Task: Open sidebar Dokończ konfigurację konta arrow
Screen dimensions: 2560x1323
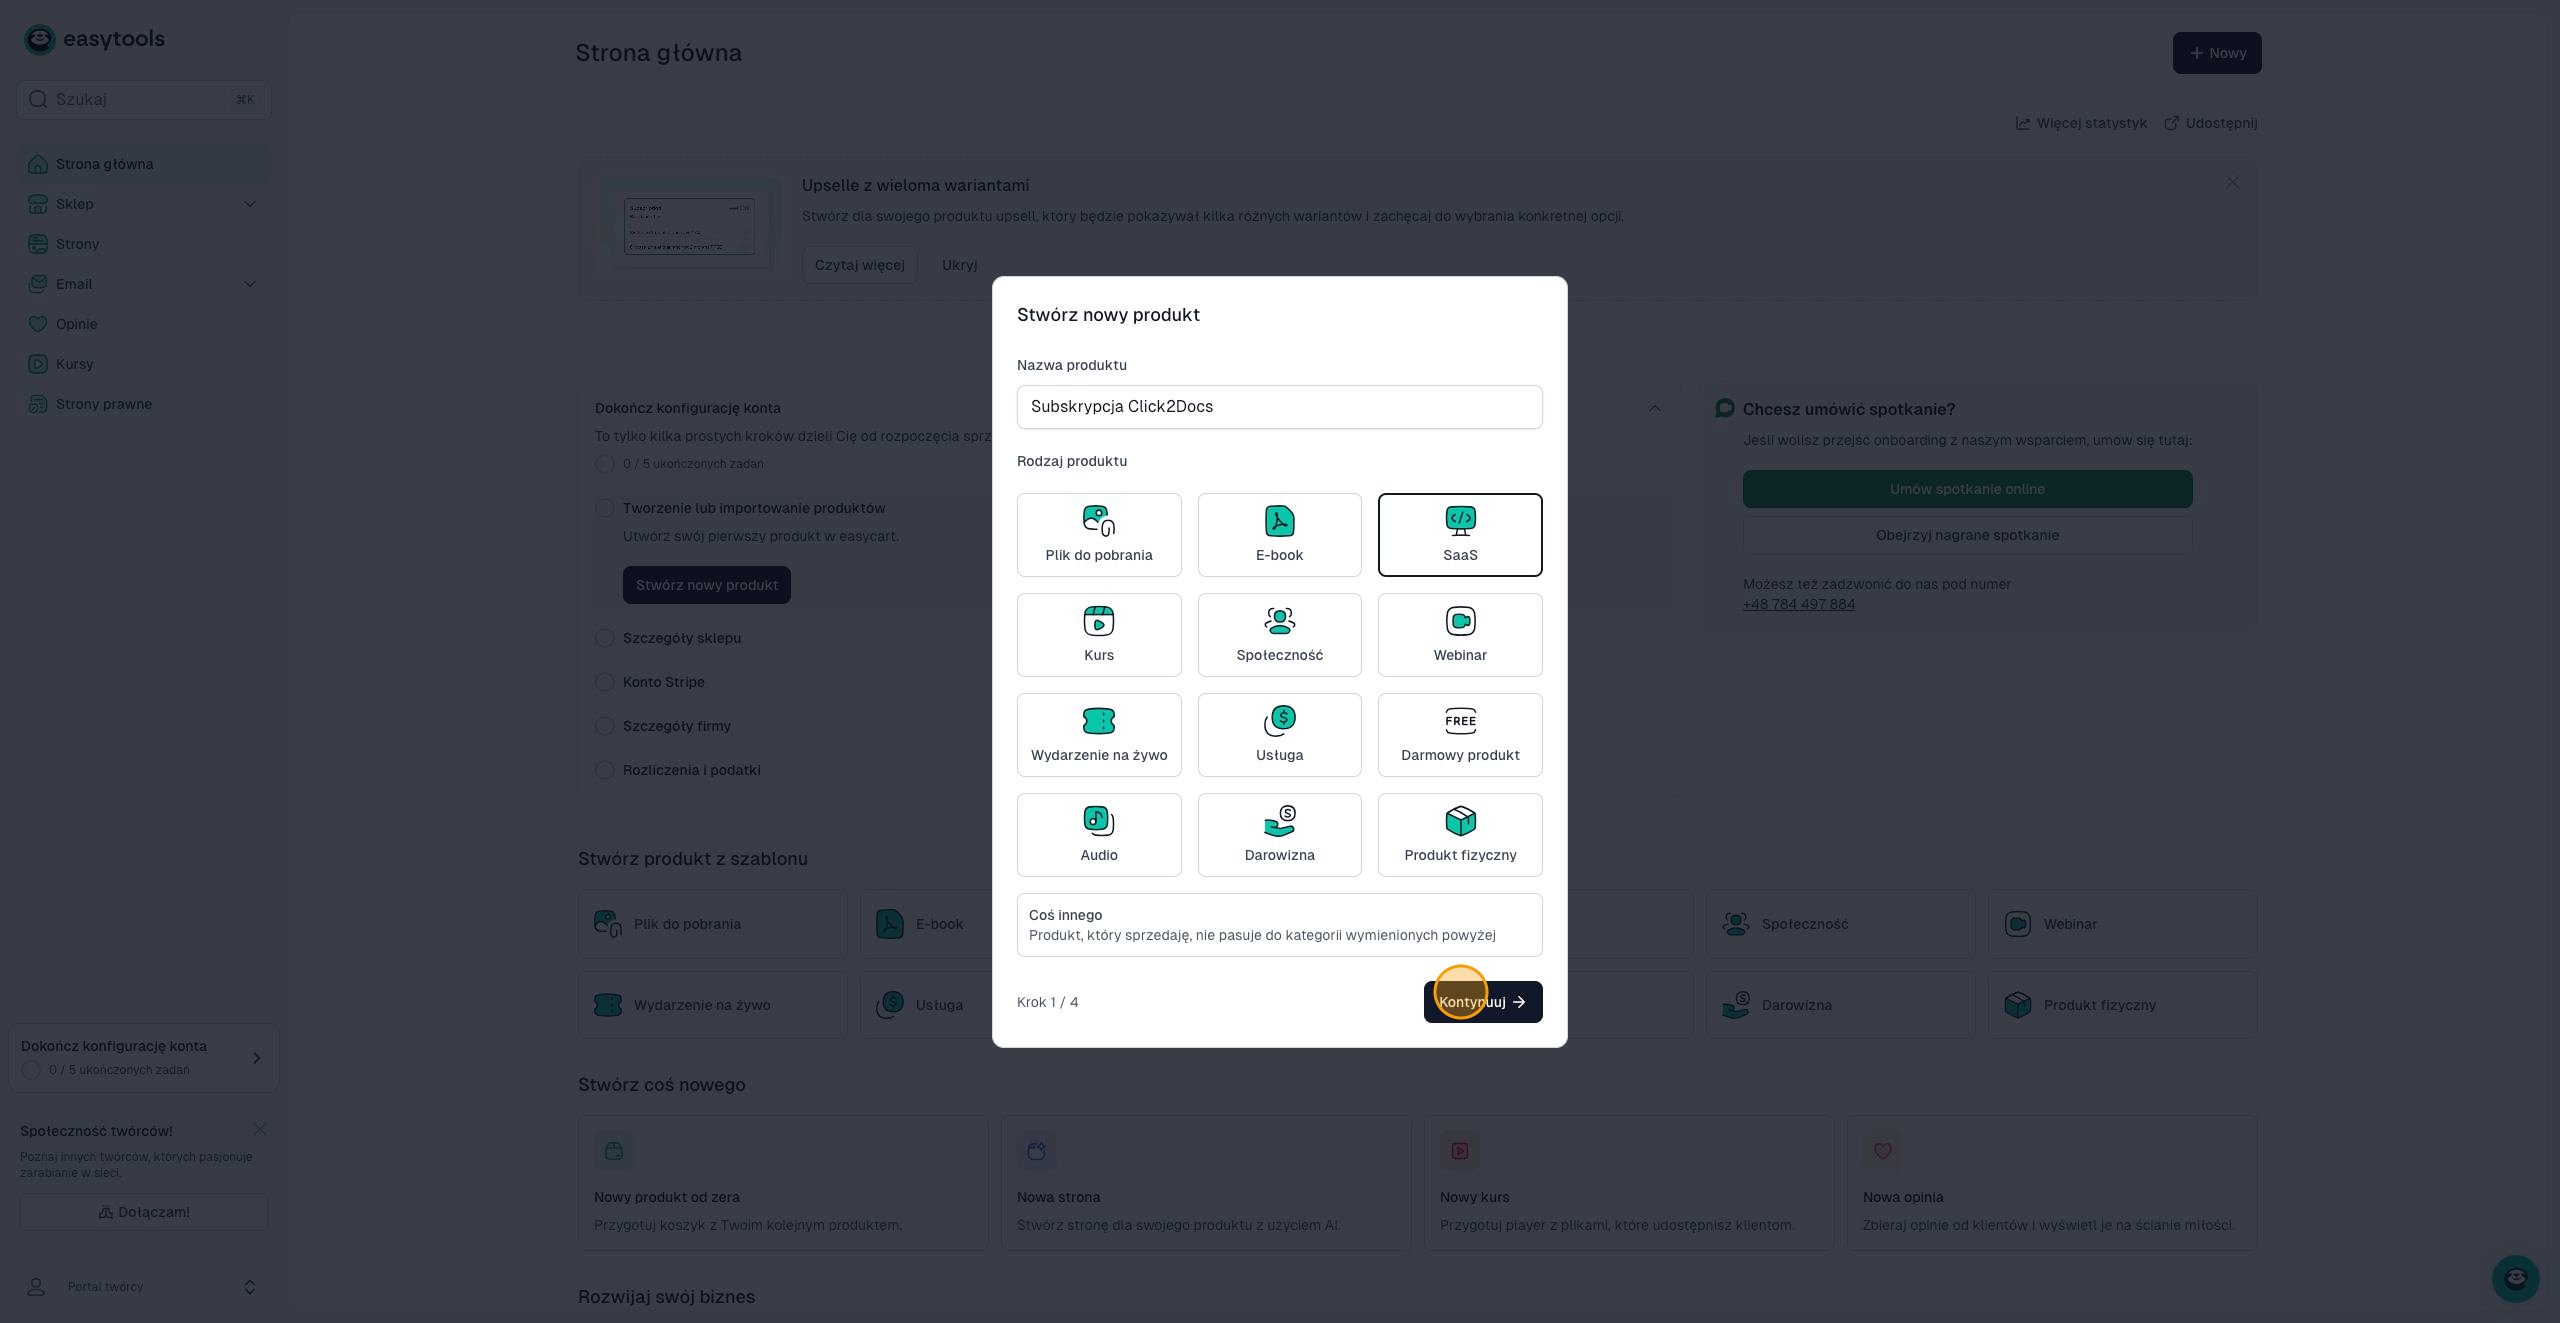Action: [256, 1058]
